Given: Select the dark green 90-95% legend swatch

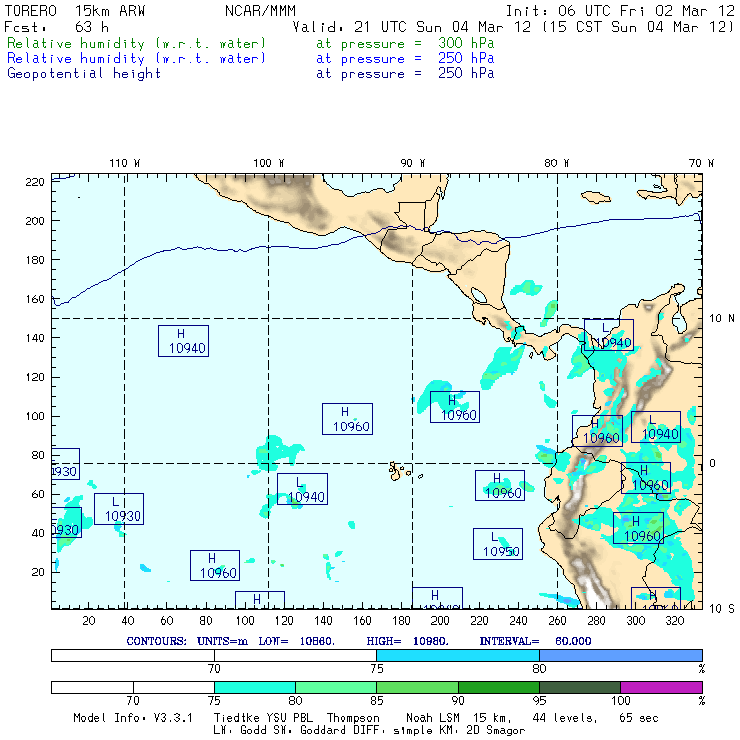Looking at the screenshot, I should click(498, 687).
